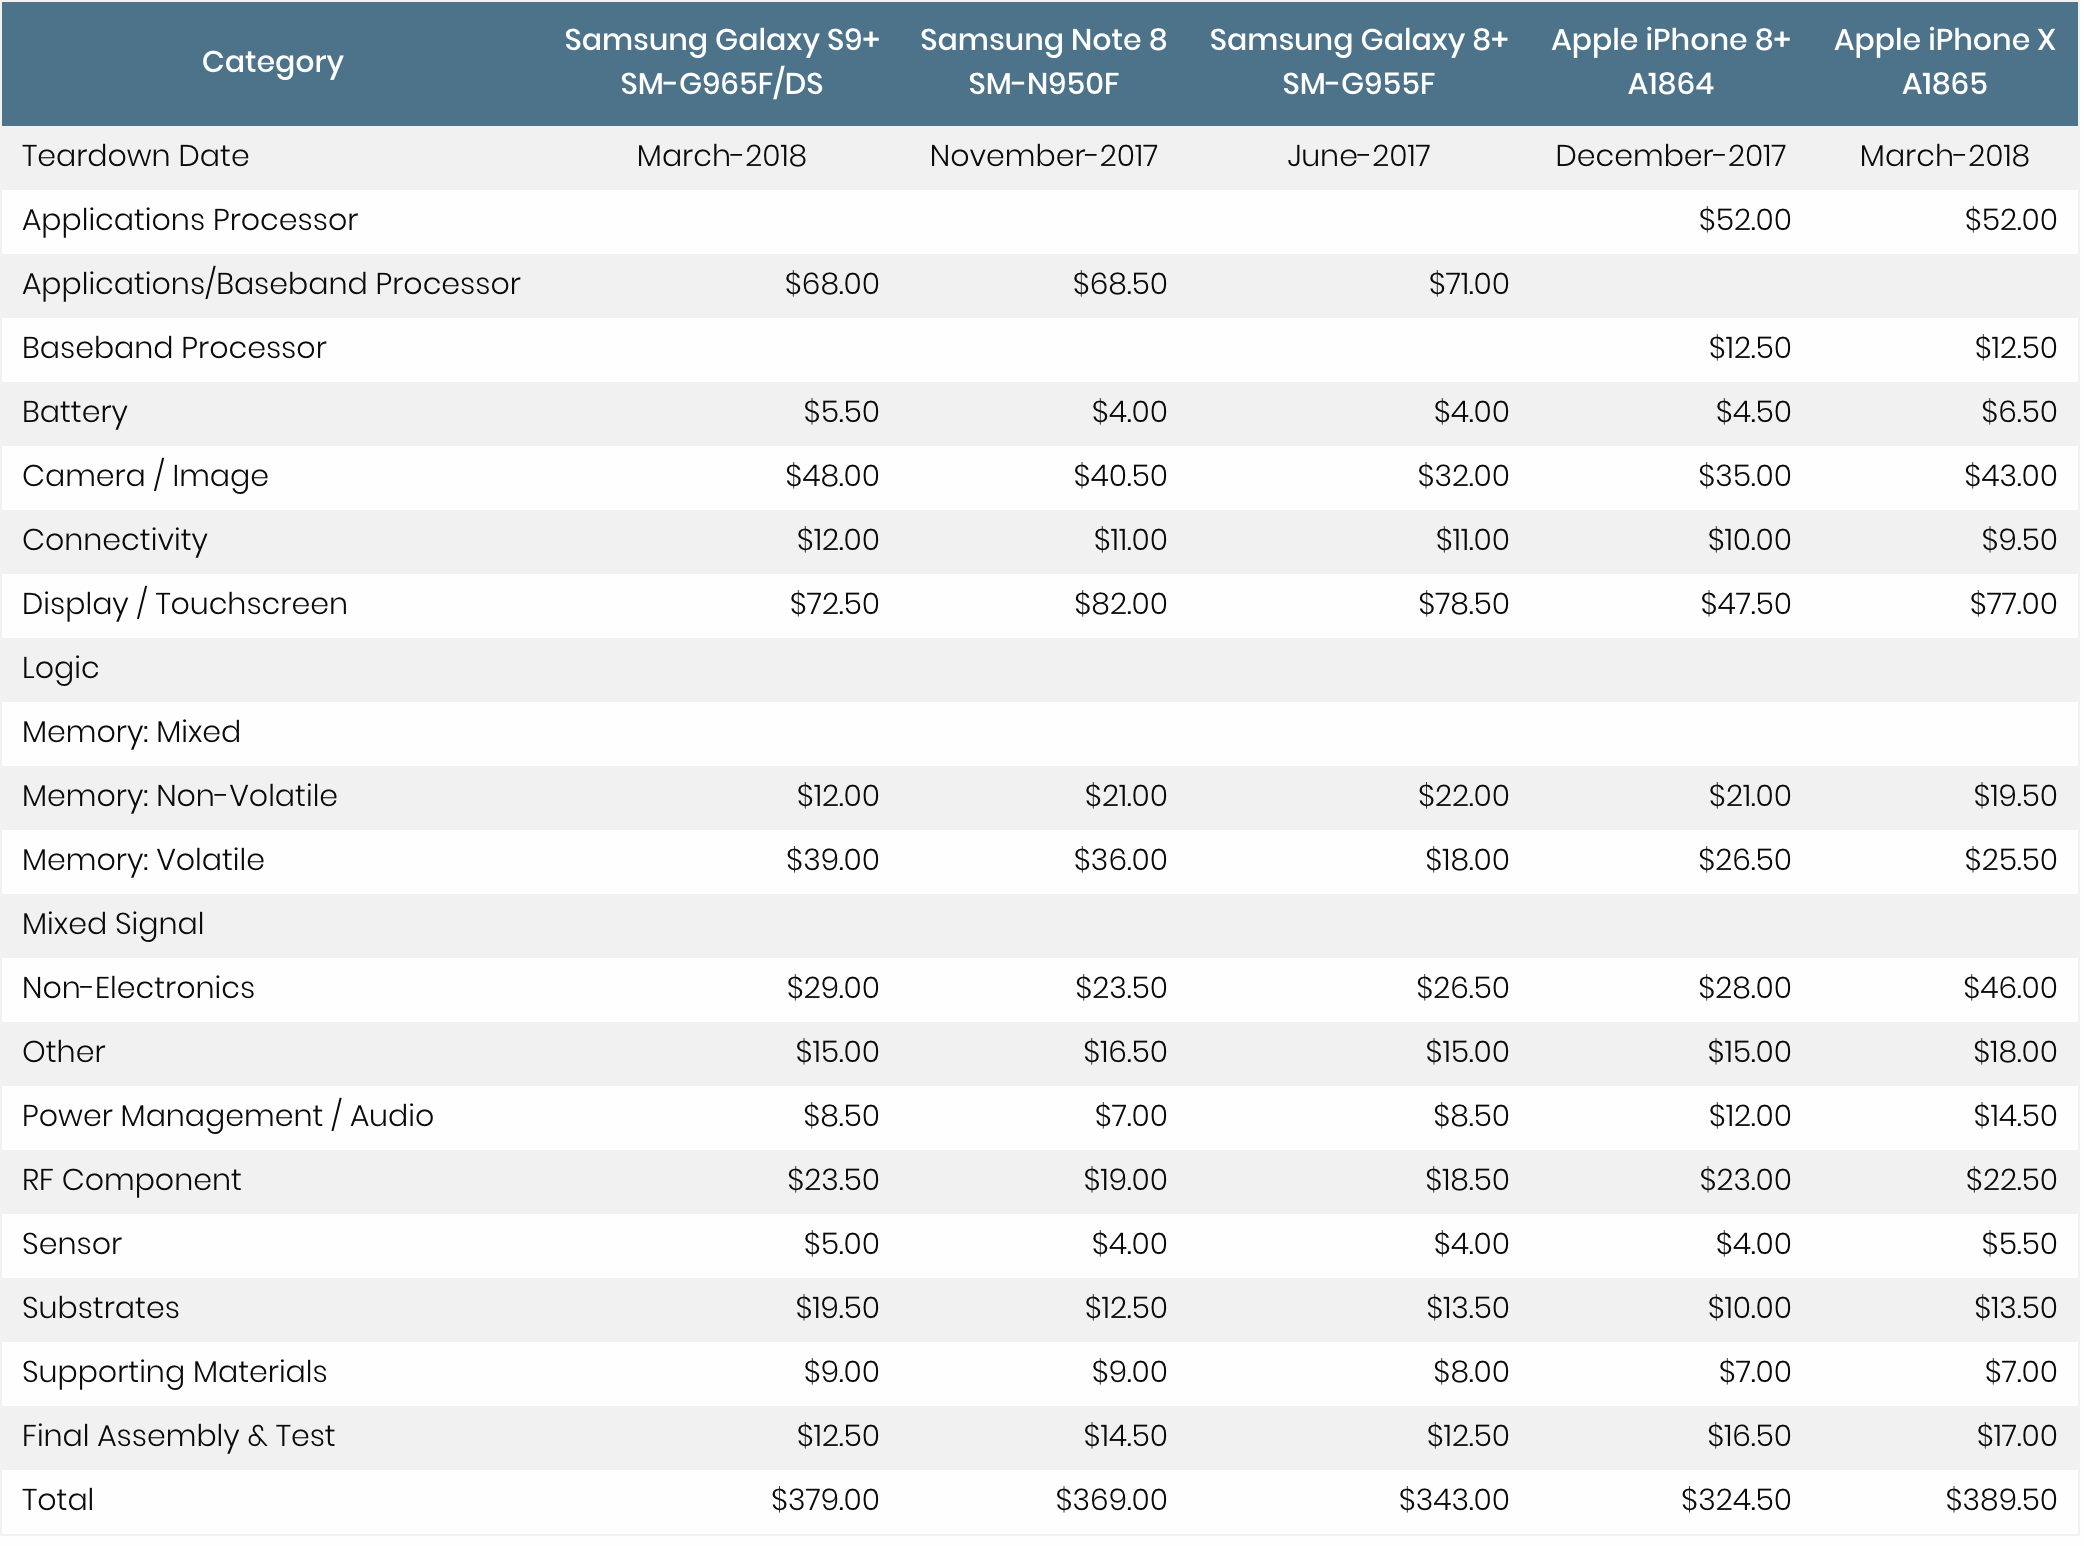Select Note 8 display cost $82.00
The image size is (2084, 1546).
click(x=1120, y=604)
